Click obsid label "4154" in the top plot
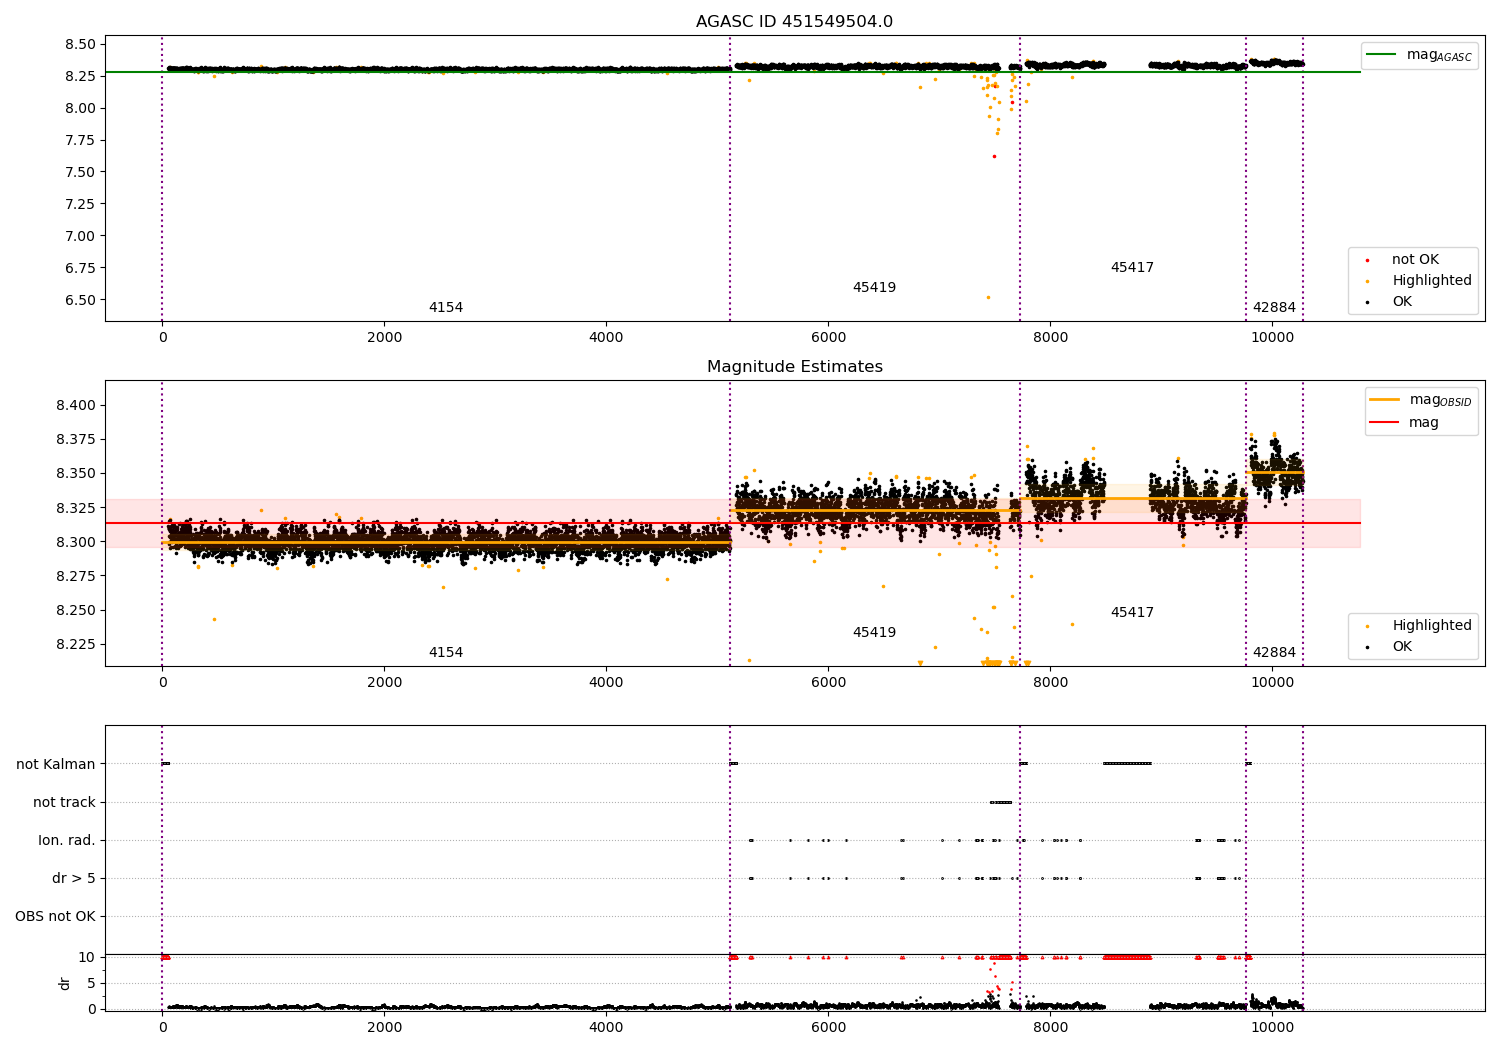Viewport: 1500px width, 1050px height. 446,308
